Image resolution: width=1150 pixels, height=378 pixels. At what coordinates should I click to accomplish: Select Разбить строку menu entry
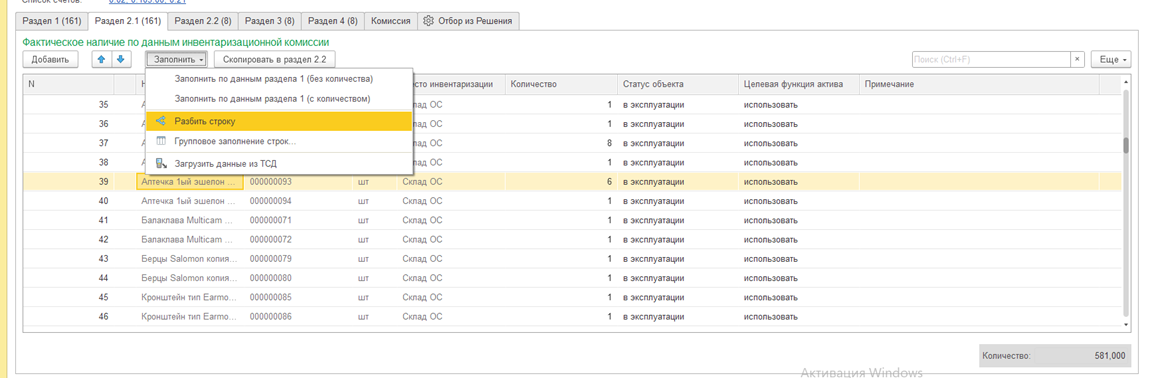(279, 121)
